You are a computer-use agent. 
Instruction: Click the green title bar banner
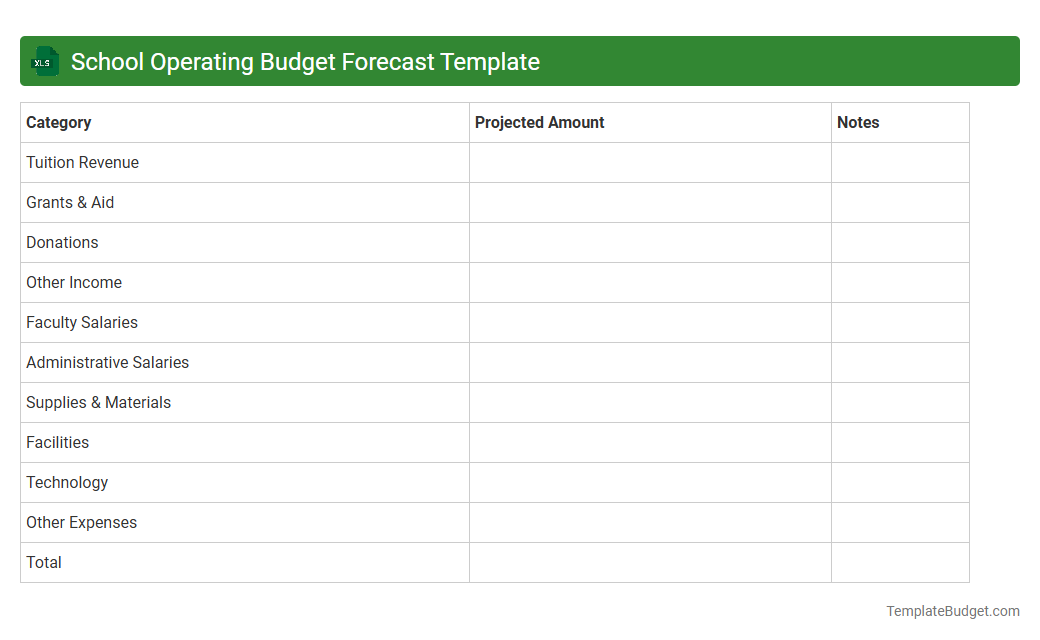(x=520, y=61)
